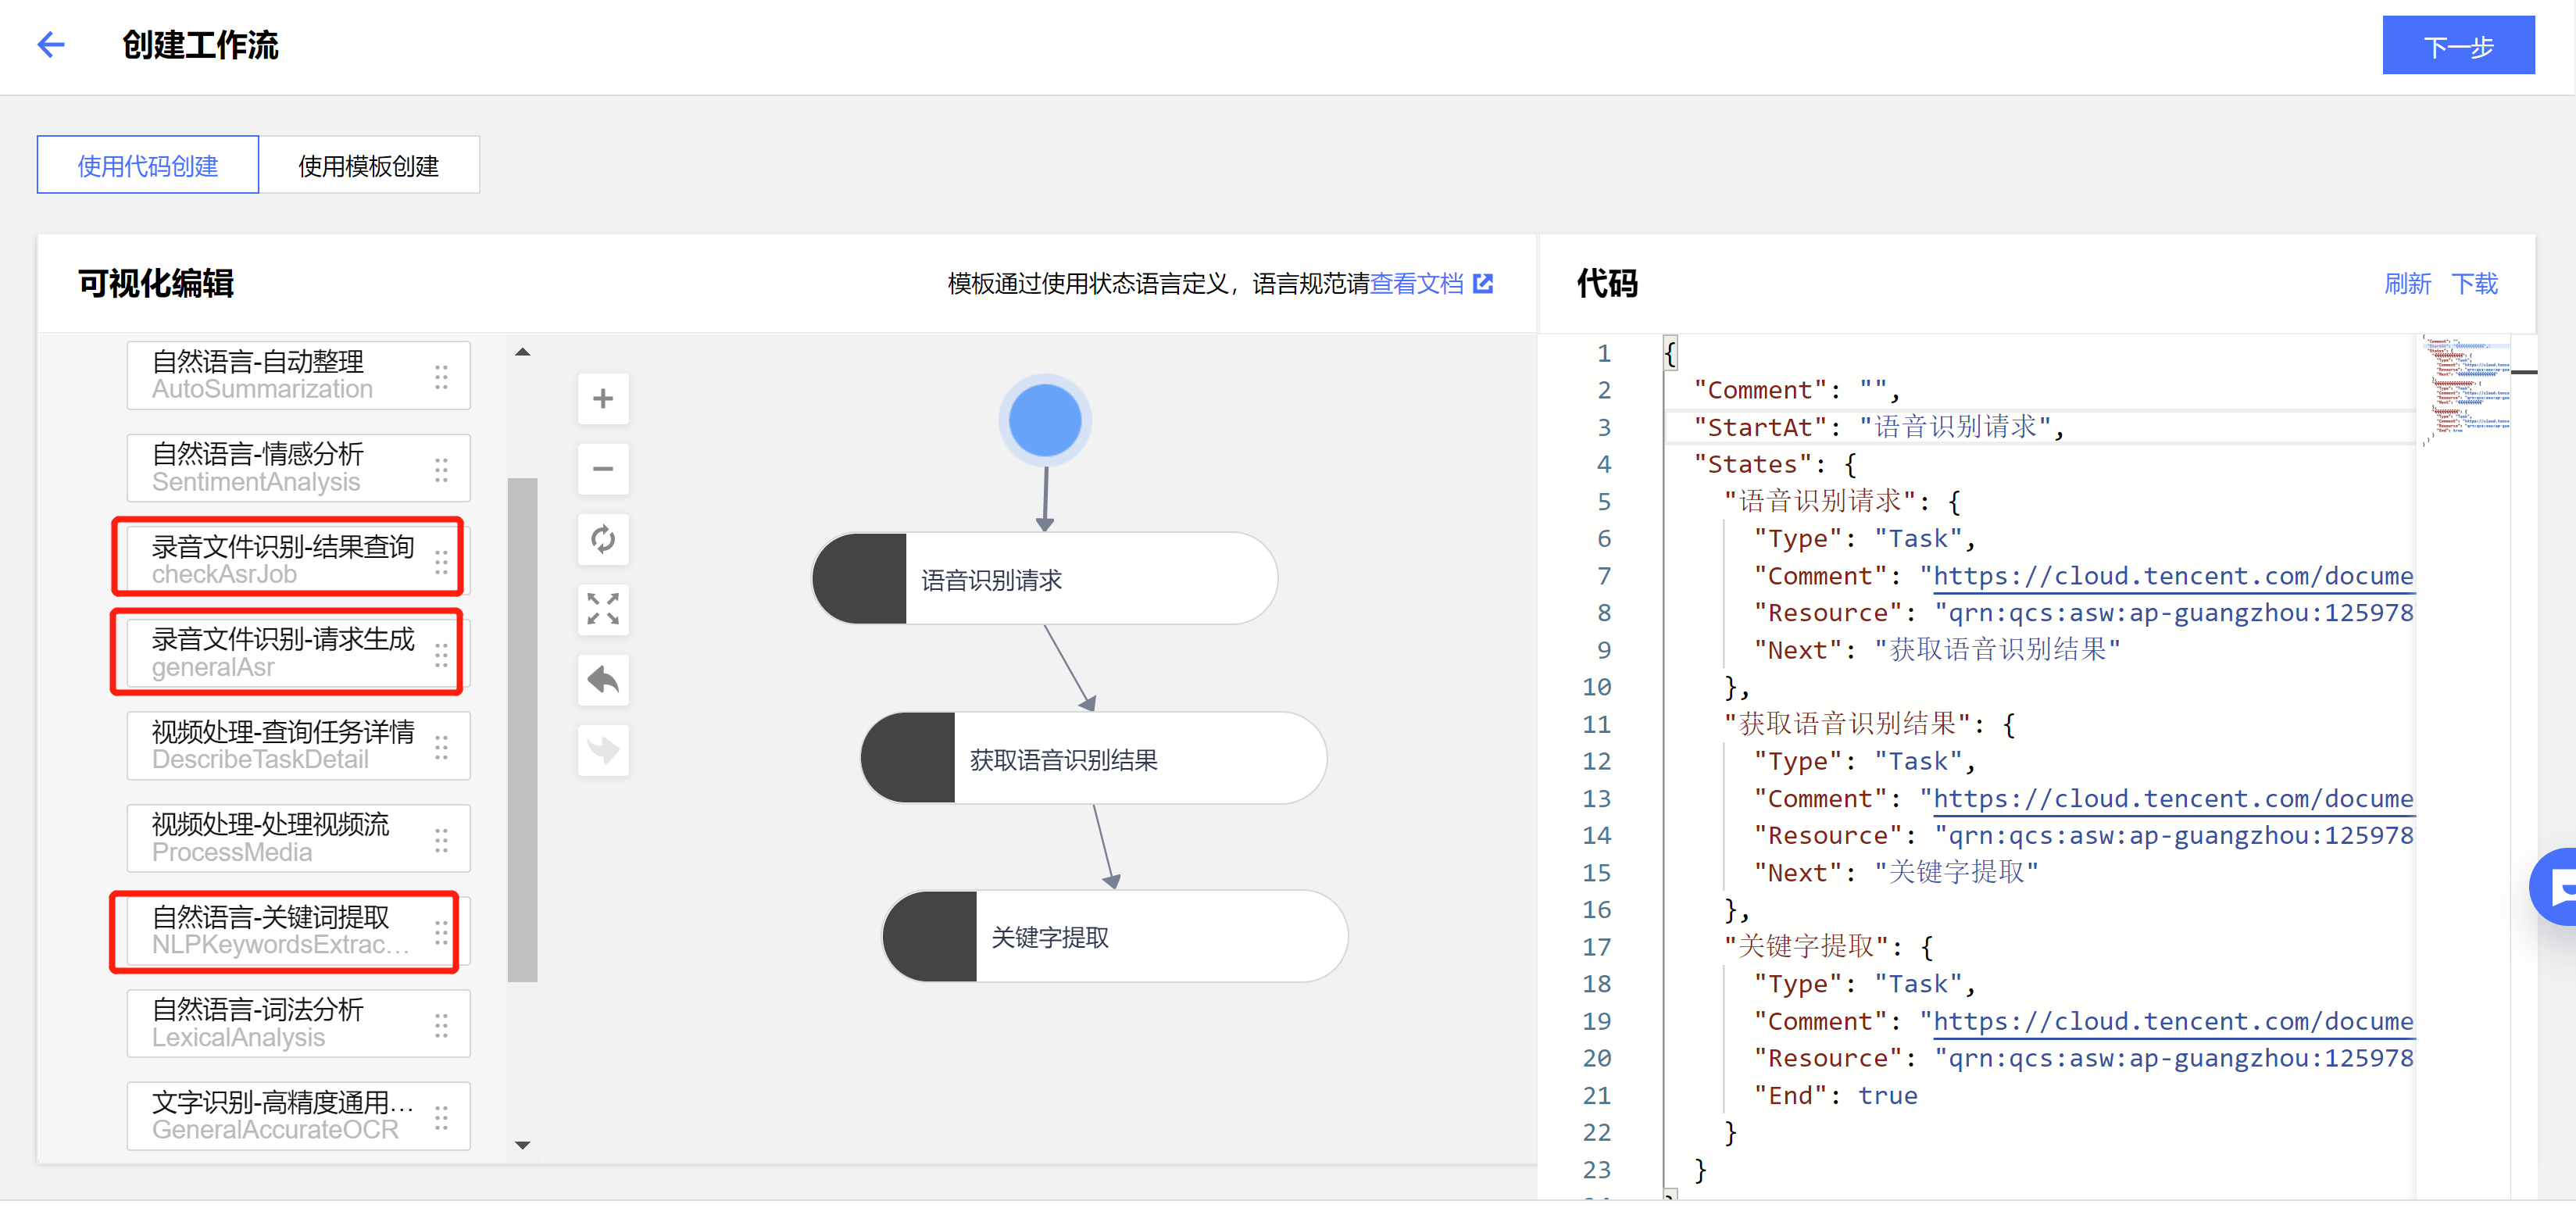Click the 下一步 button
This screenshot has width=2576, height=1208.
[2457, 46]
